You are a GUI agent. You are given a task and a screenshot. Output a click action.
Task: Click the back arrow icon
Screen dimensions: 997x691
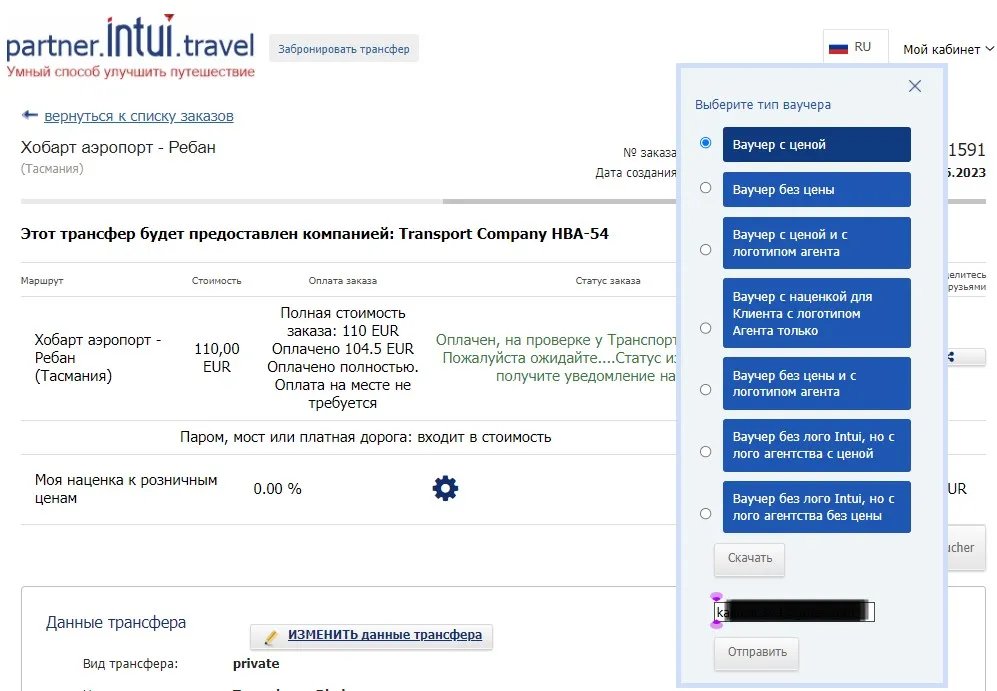coord(29,115)
